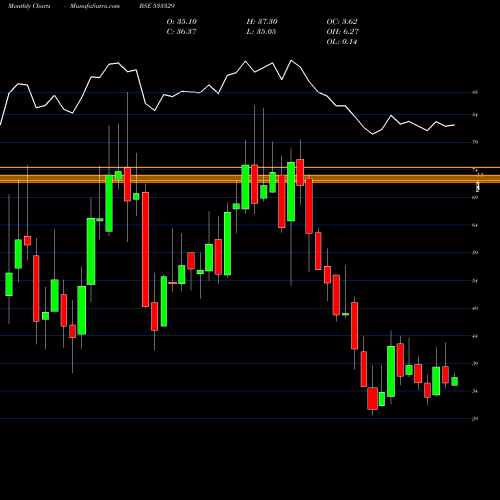This screenshot has width=500, height=500.
Task: Click the close value "C: 36.37"
Action: 182,32
